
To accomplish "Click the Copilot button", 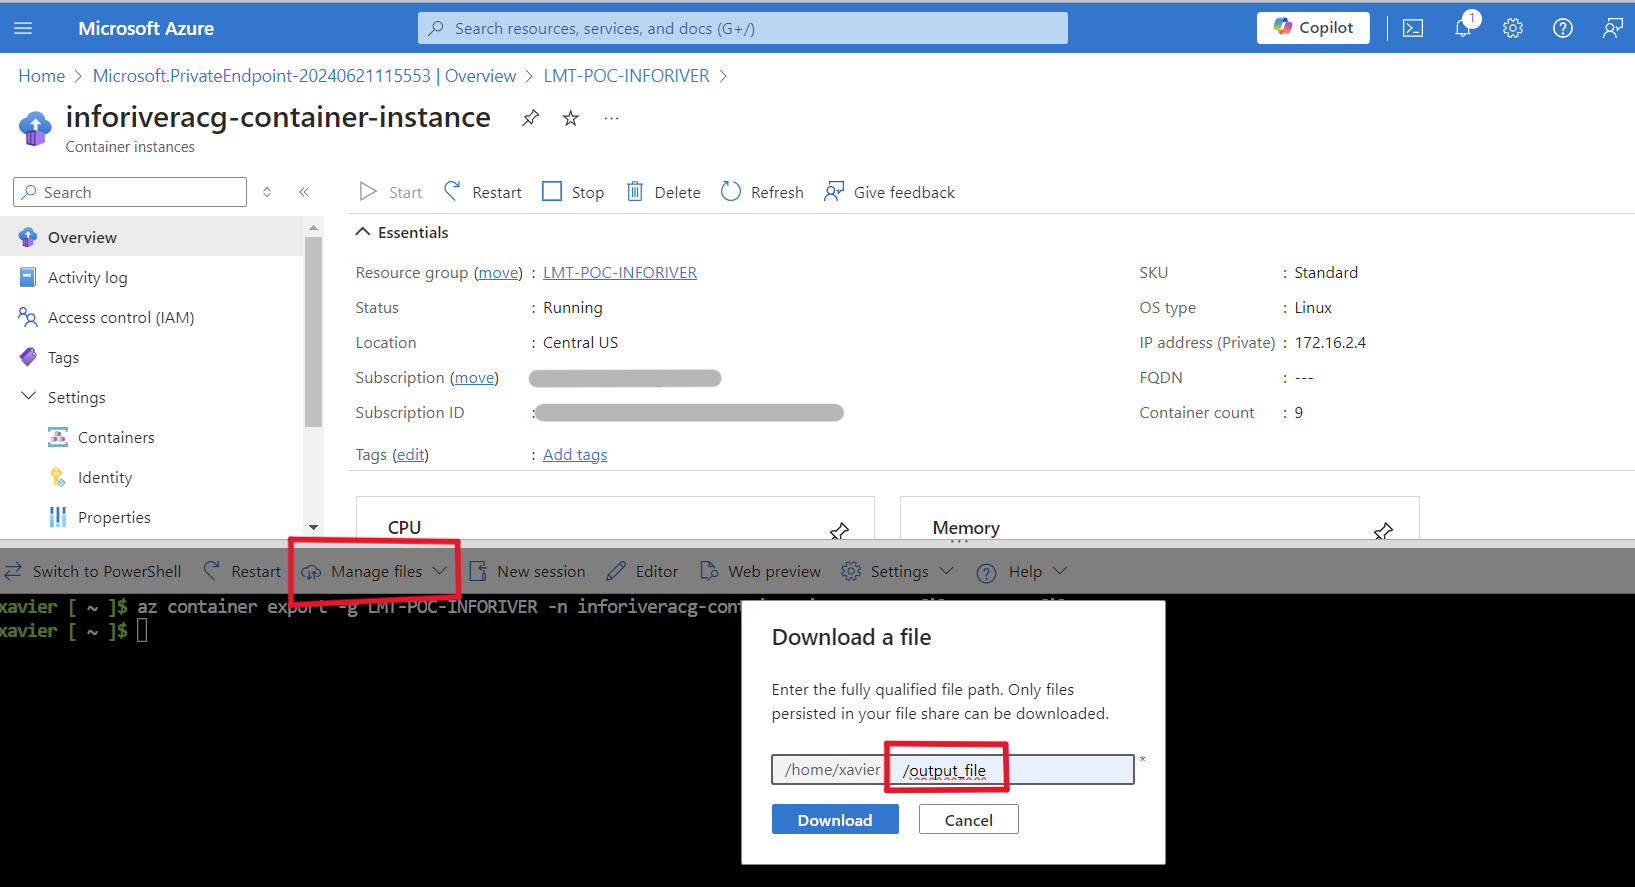I will point(1312,28).
